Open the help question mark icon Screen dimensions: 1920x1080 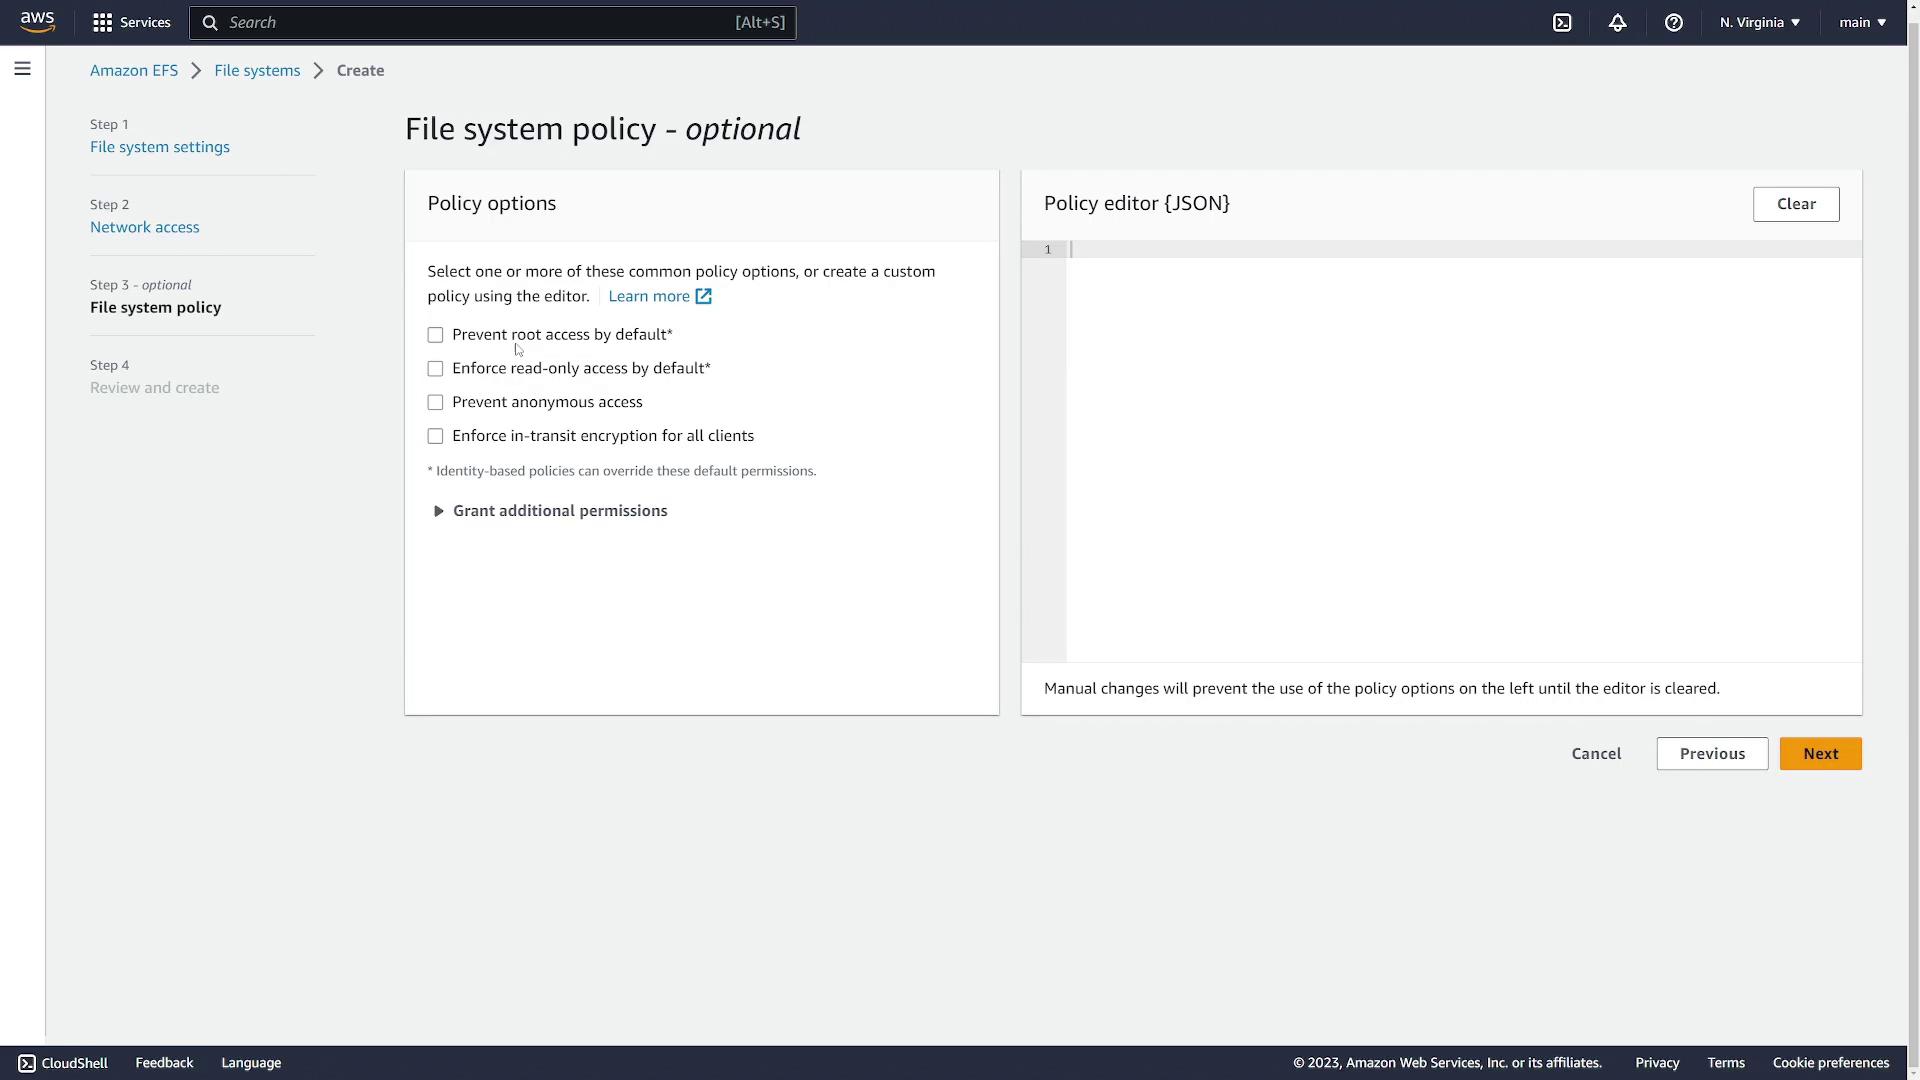click(1673, 22)
